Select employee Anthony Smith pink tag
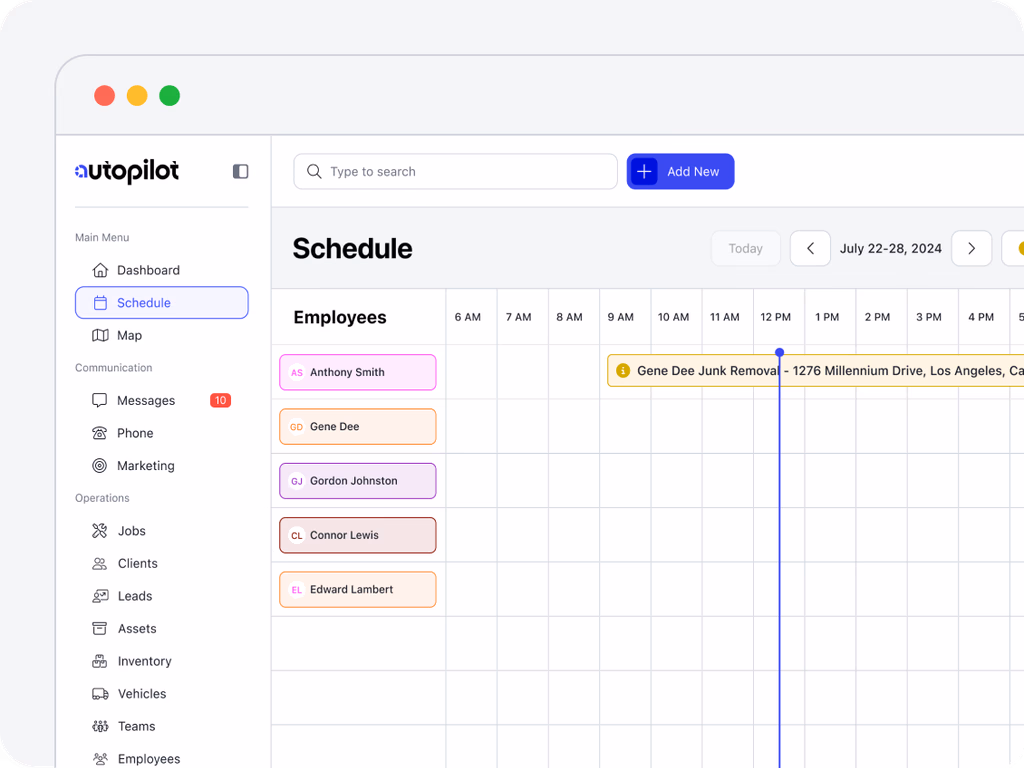 click(358, 372)
